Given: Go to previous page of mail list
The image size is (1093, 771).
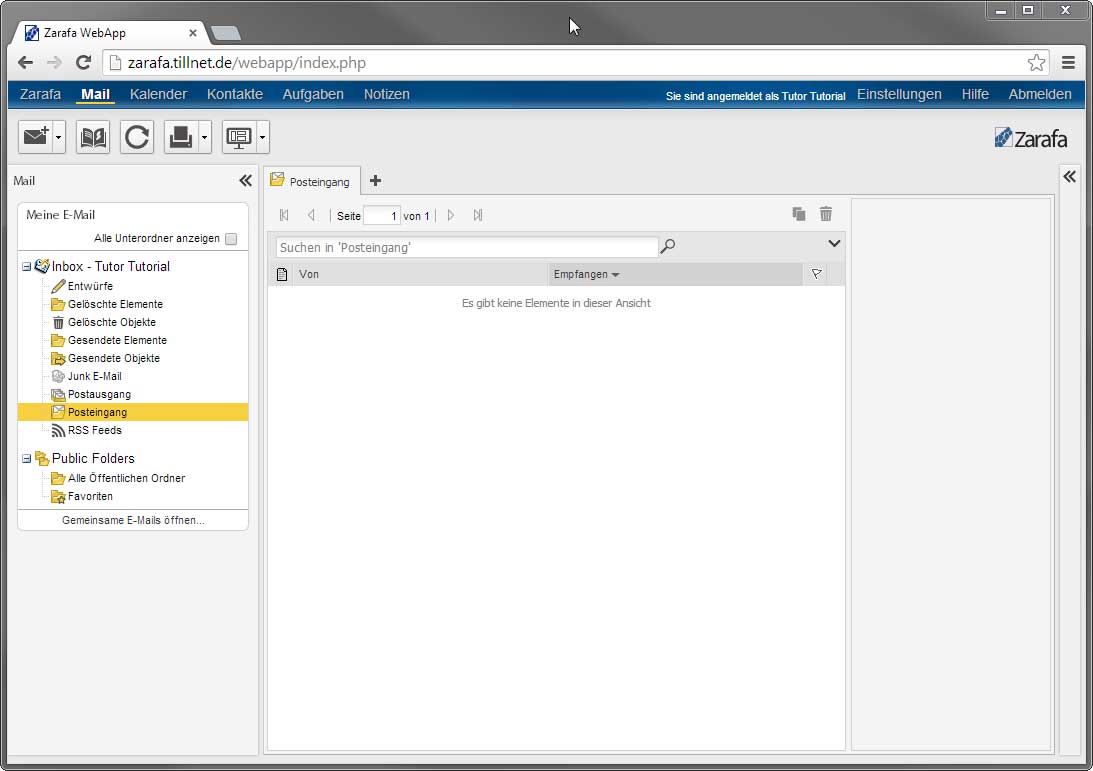Looking at the screenshot, I should coord(311,215).
